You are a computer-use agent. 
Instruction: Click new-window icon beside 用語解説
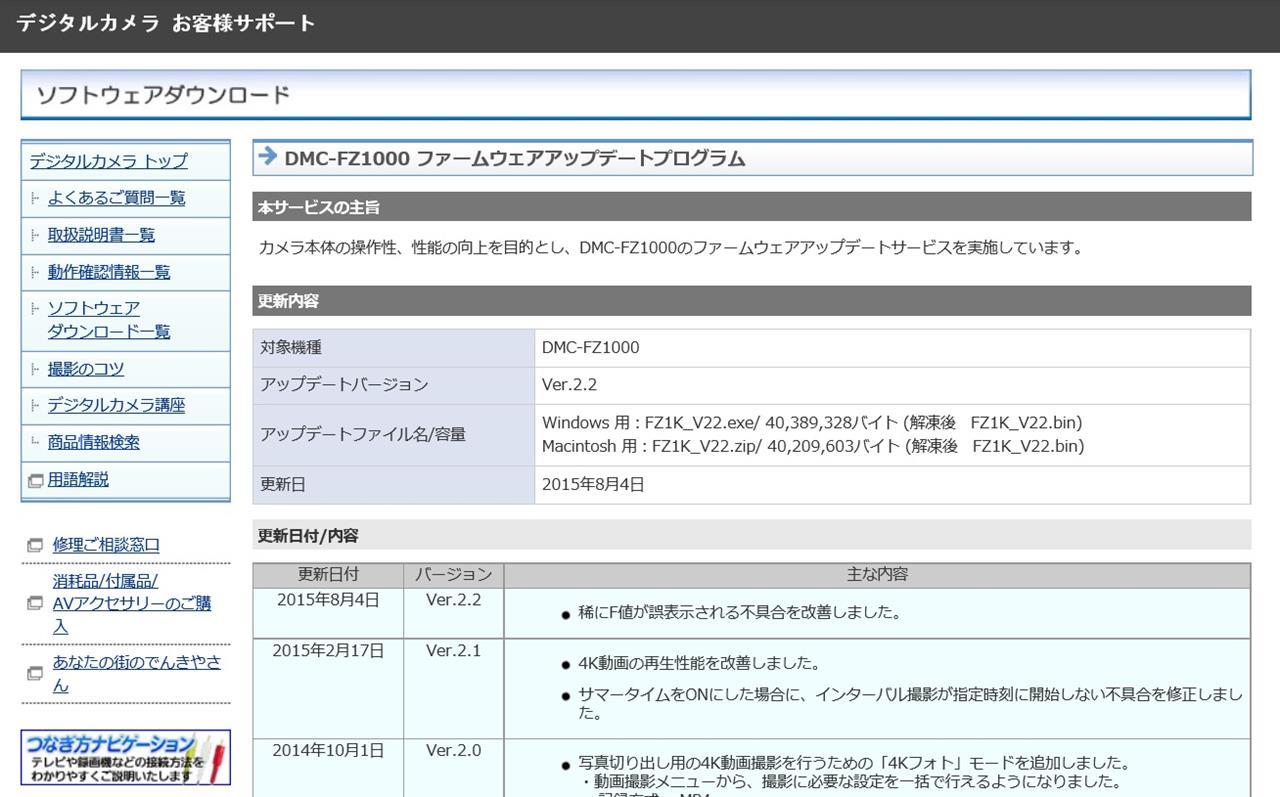coord(36,481)
